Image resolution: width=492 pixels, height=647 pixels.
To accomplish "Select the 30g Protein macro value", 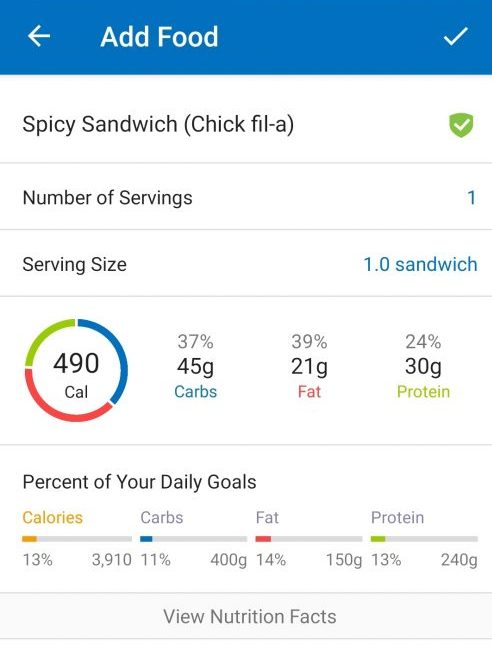I will 423,366.
